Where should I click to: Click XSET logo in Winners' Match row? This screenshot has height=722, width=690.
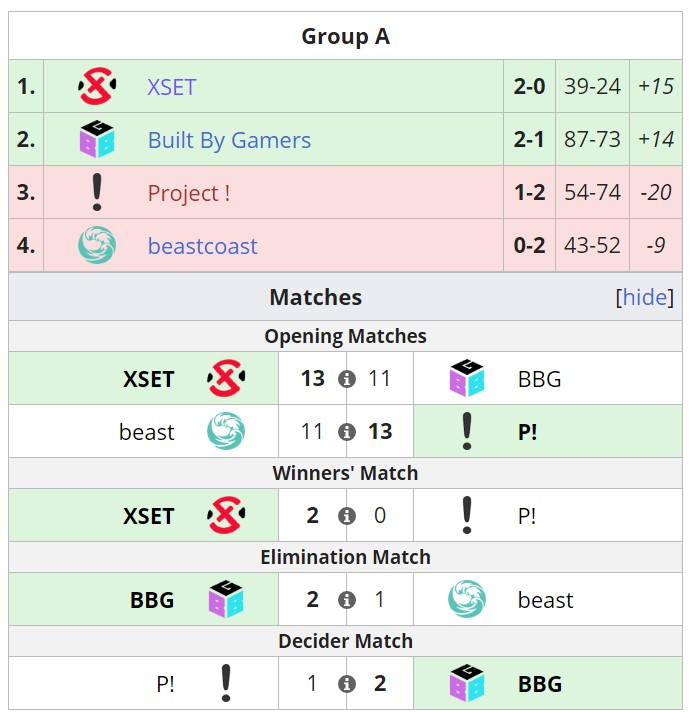226,515
